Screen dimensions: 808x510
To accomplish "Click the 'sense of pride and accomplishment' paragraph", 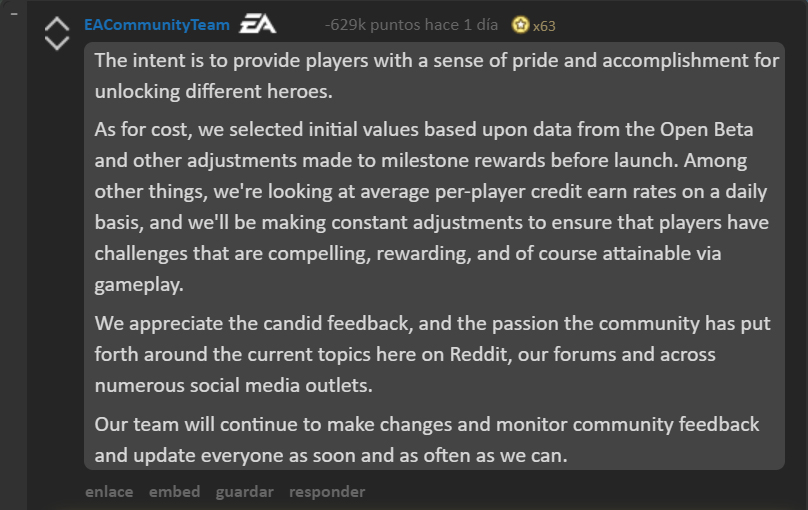I will [x=436, y=76].
